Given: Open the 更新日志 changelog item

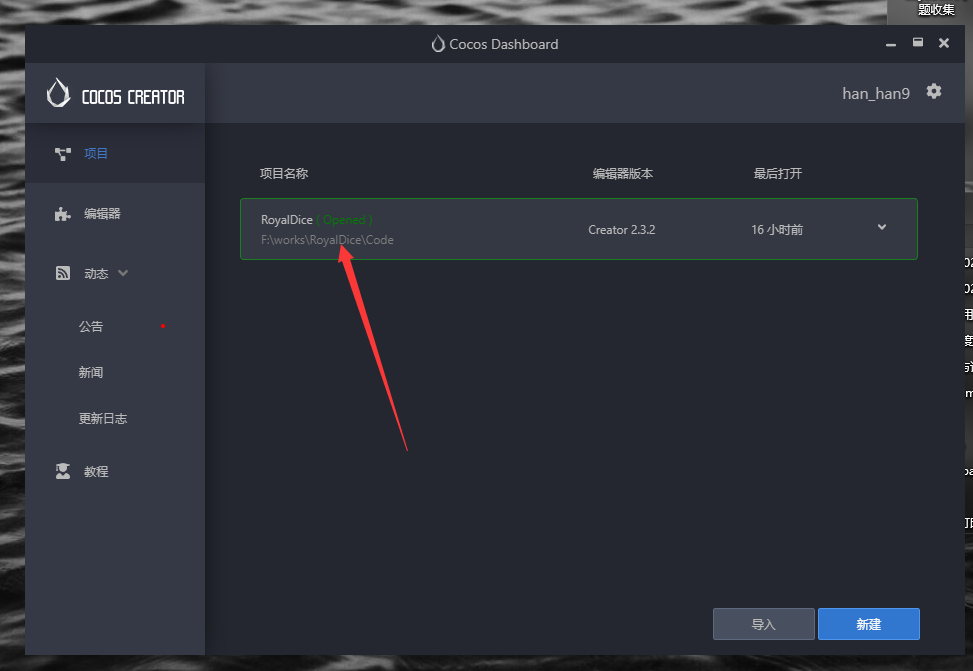Looking at the screenshot, I should tap(103, 418).
